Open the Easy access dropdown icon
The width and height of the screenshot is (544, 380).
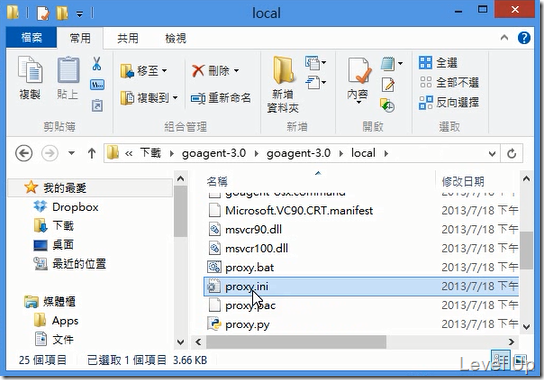[315, 83]
